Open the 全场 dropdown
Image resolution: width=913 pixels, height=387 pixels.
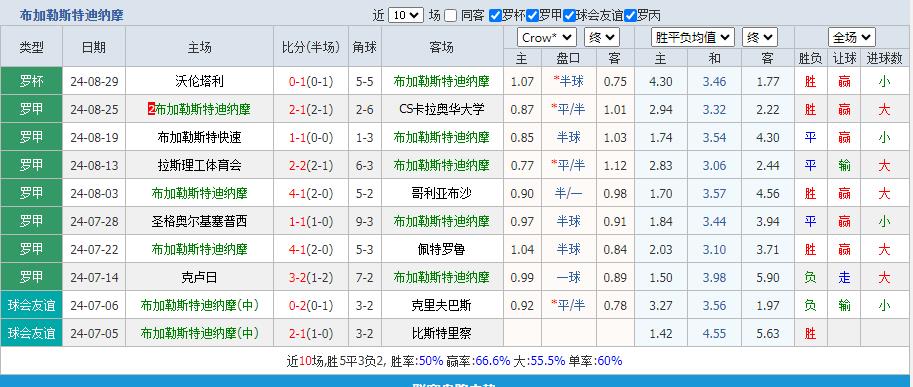click(x=851, y=38)
